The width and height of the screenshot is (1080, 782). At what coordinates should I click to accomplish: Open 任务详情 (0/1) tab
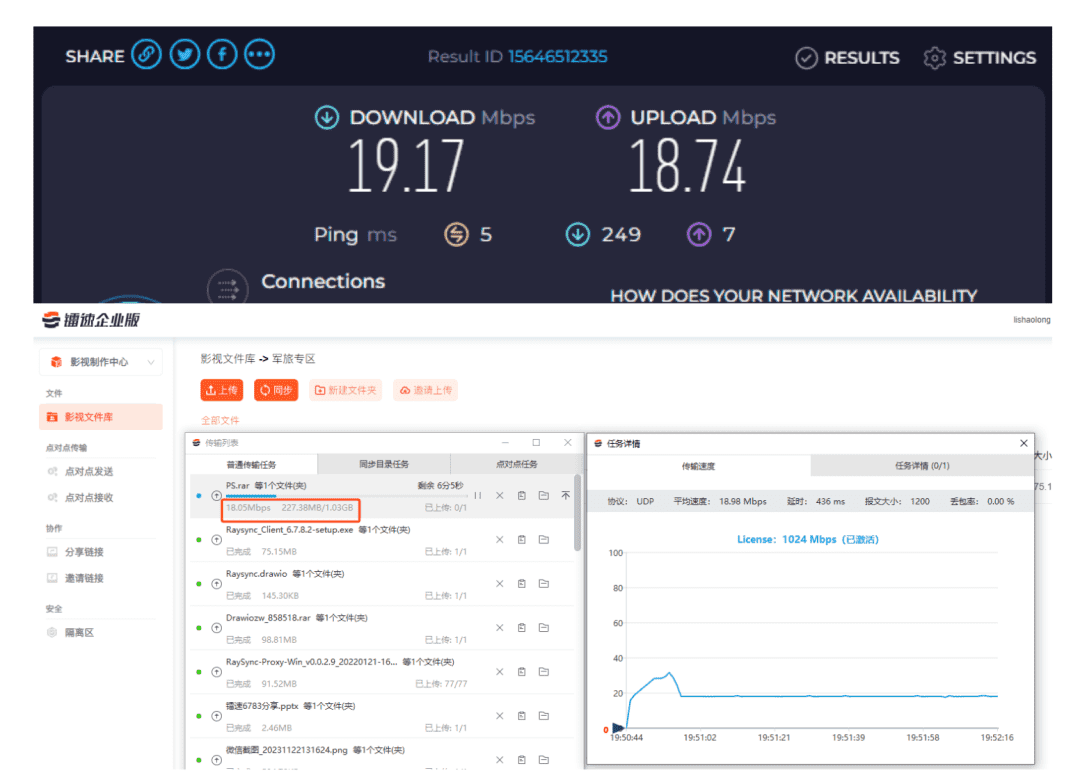click(921, 466)
